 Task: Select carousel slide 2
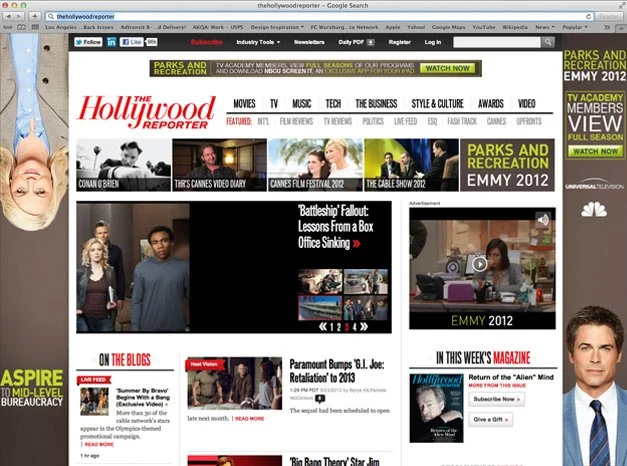click(x=339, y=327)
